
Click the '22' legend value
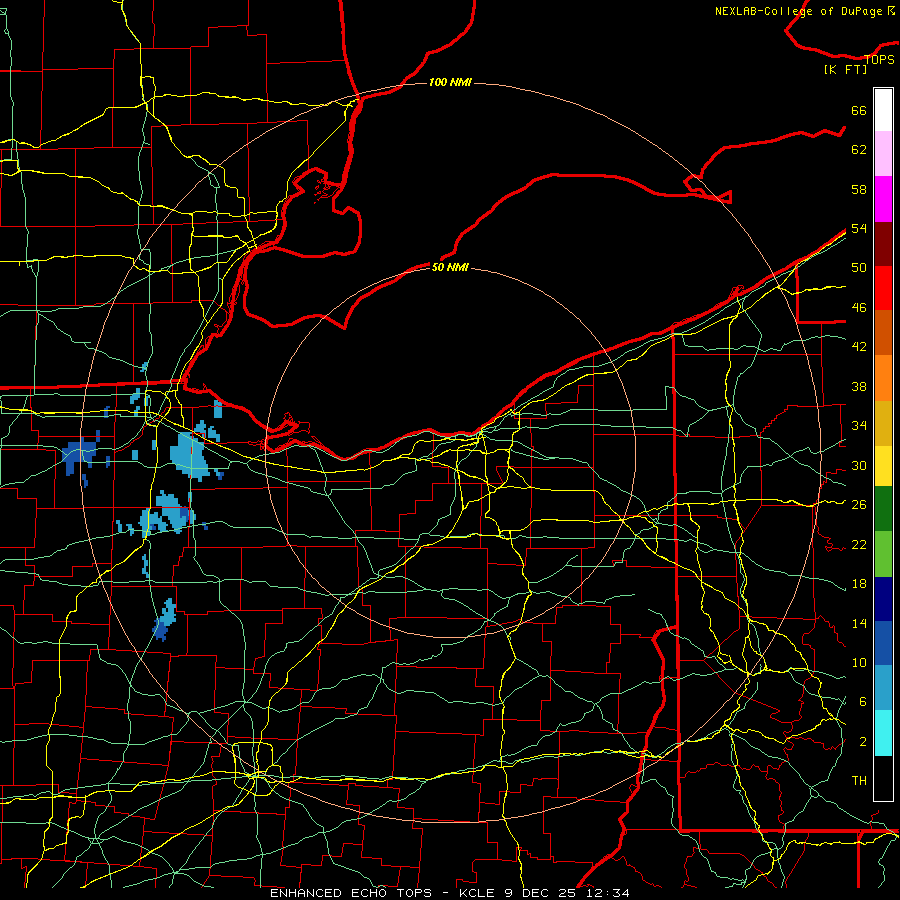(859, 544)
